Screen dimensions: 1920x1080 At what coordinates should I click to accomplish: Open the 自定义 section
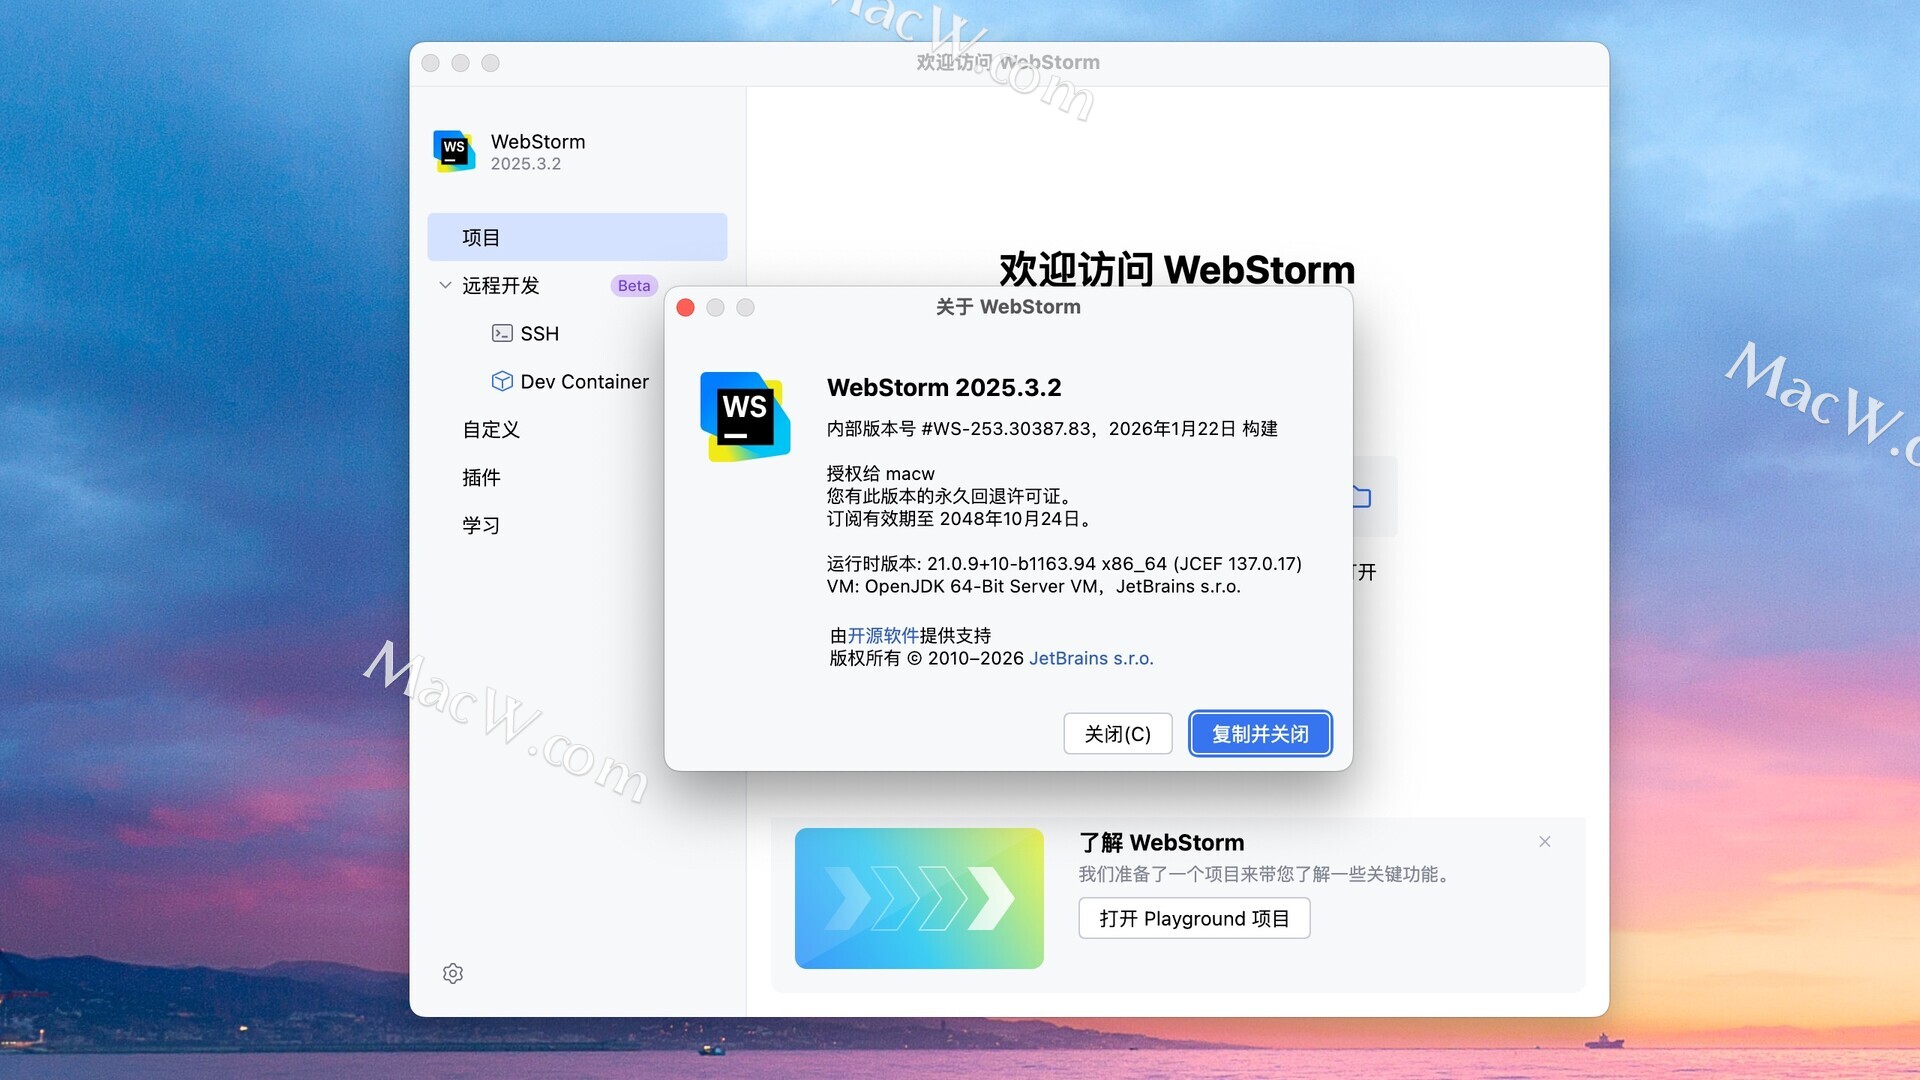point(491,429)
